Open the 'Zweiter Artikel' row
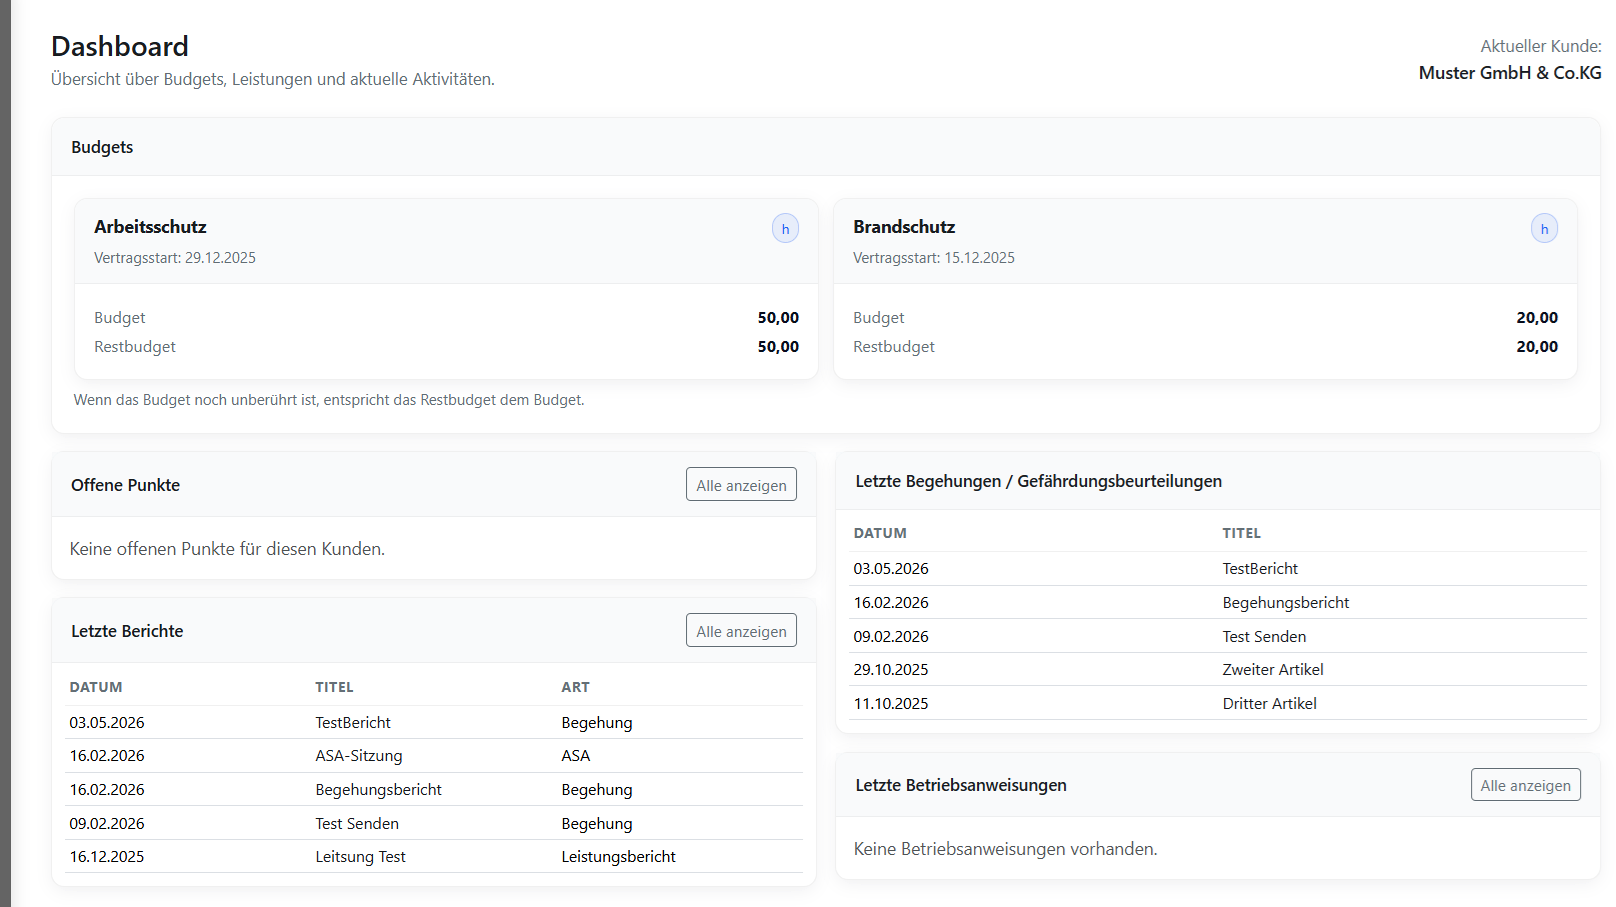1616x907 pixels. pyautogui.click(x=1218, y=670)
